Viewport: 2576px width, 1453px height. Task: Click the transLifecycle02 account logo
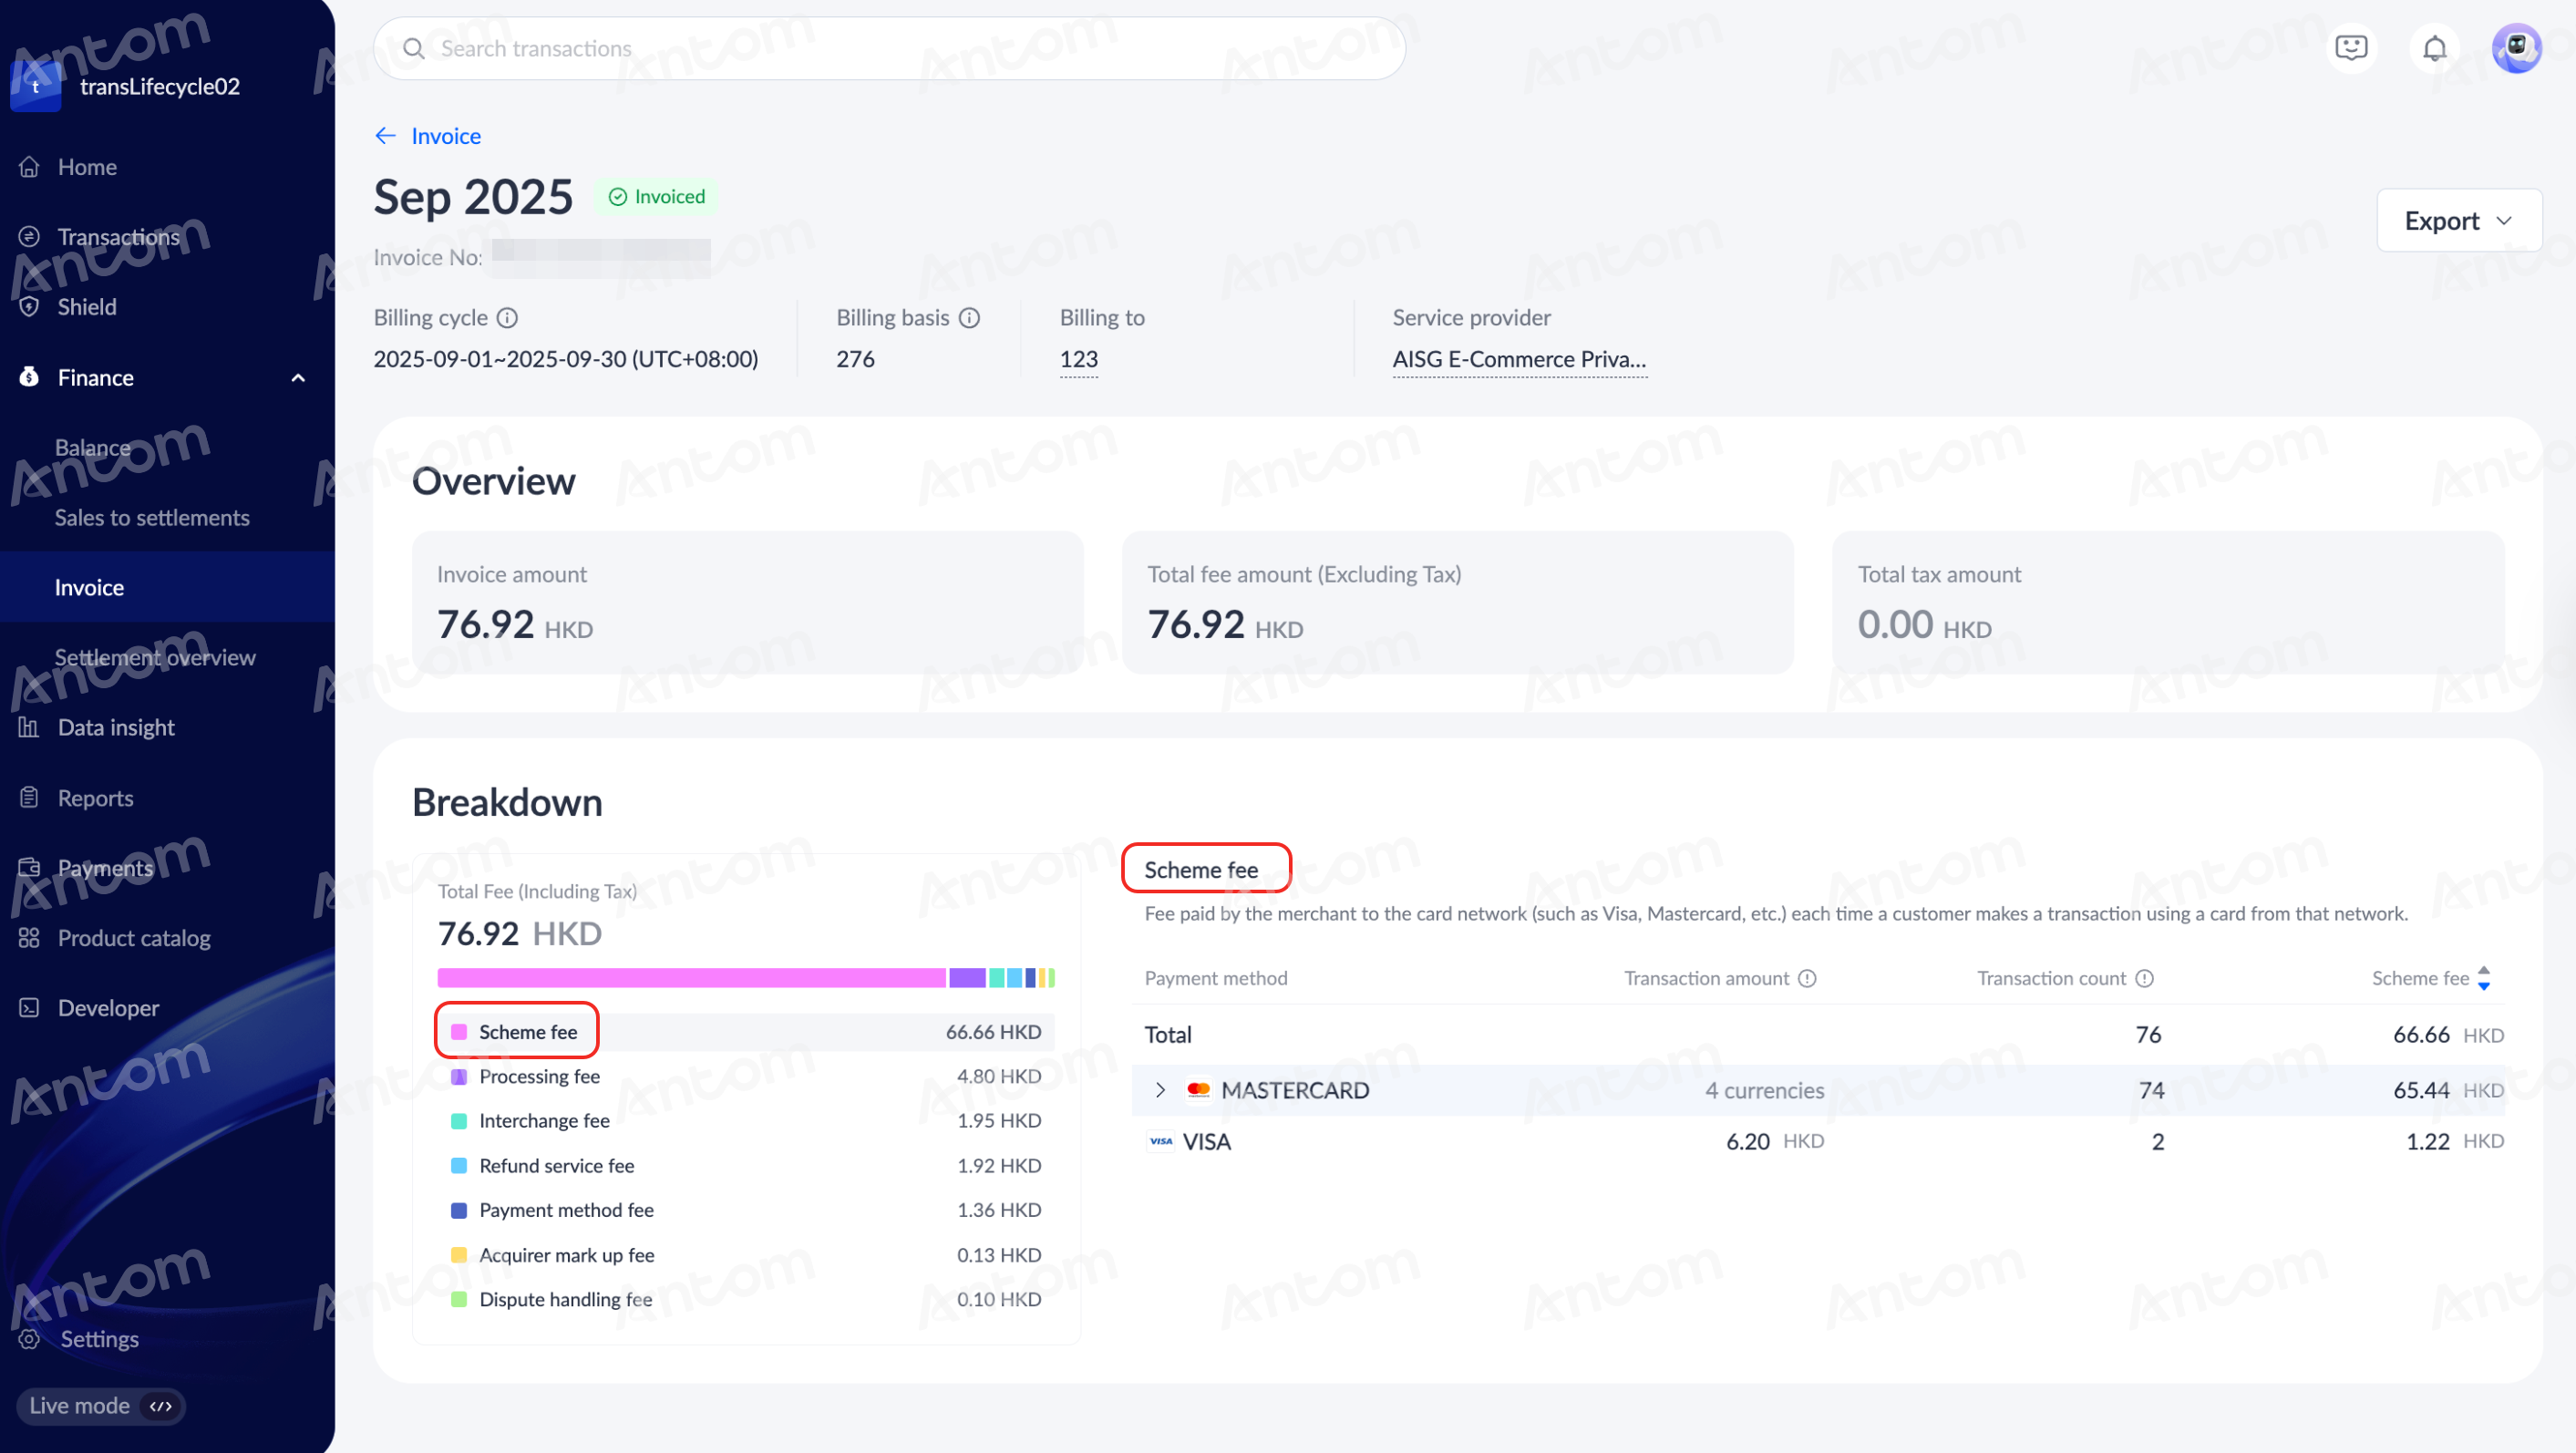tap(36, 86)
